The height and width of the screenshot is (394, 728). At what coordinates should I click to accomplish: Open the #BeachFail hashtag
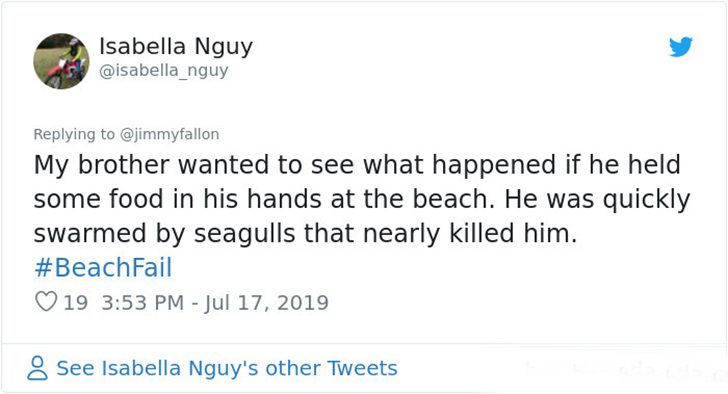[x=103, y=268]
